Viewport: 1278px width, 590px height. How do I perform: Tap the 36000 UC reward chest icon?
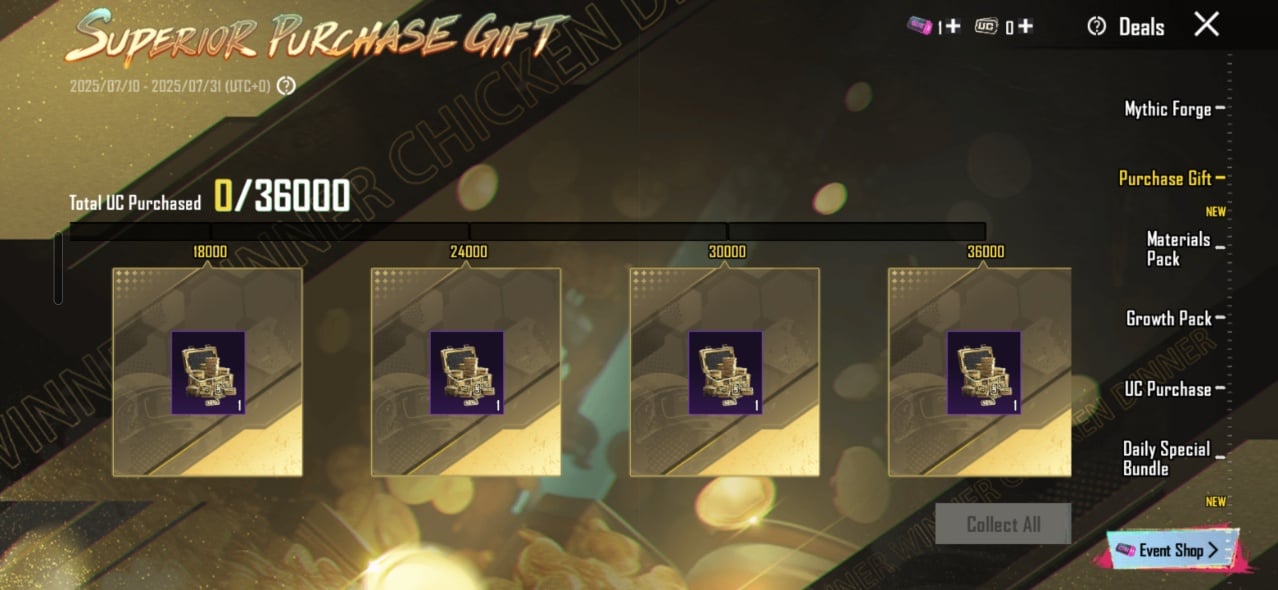pyautogui.click(x=984, y=373)
